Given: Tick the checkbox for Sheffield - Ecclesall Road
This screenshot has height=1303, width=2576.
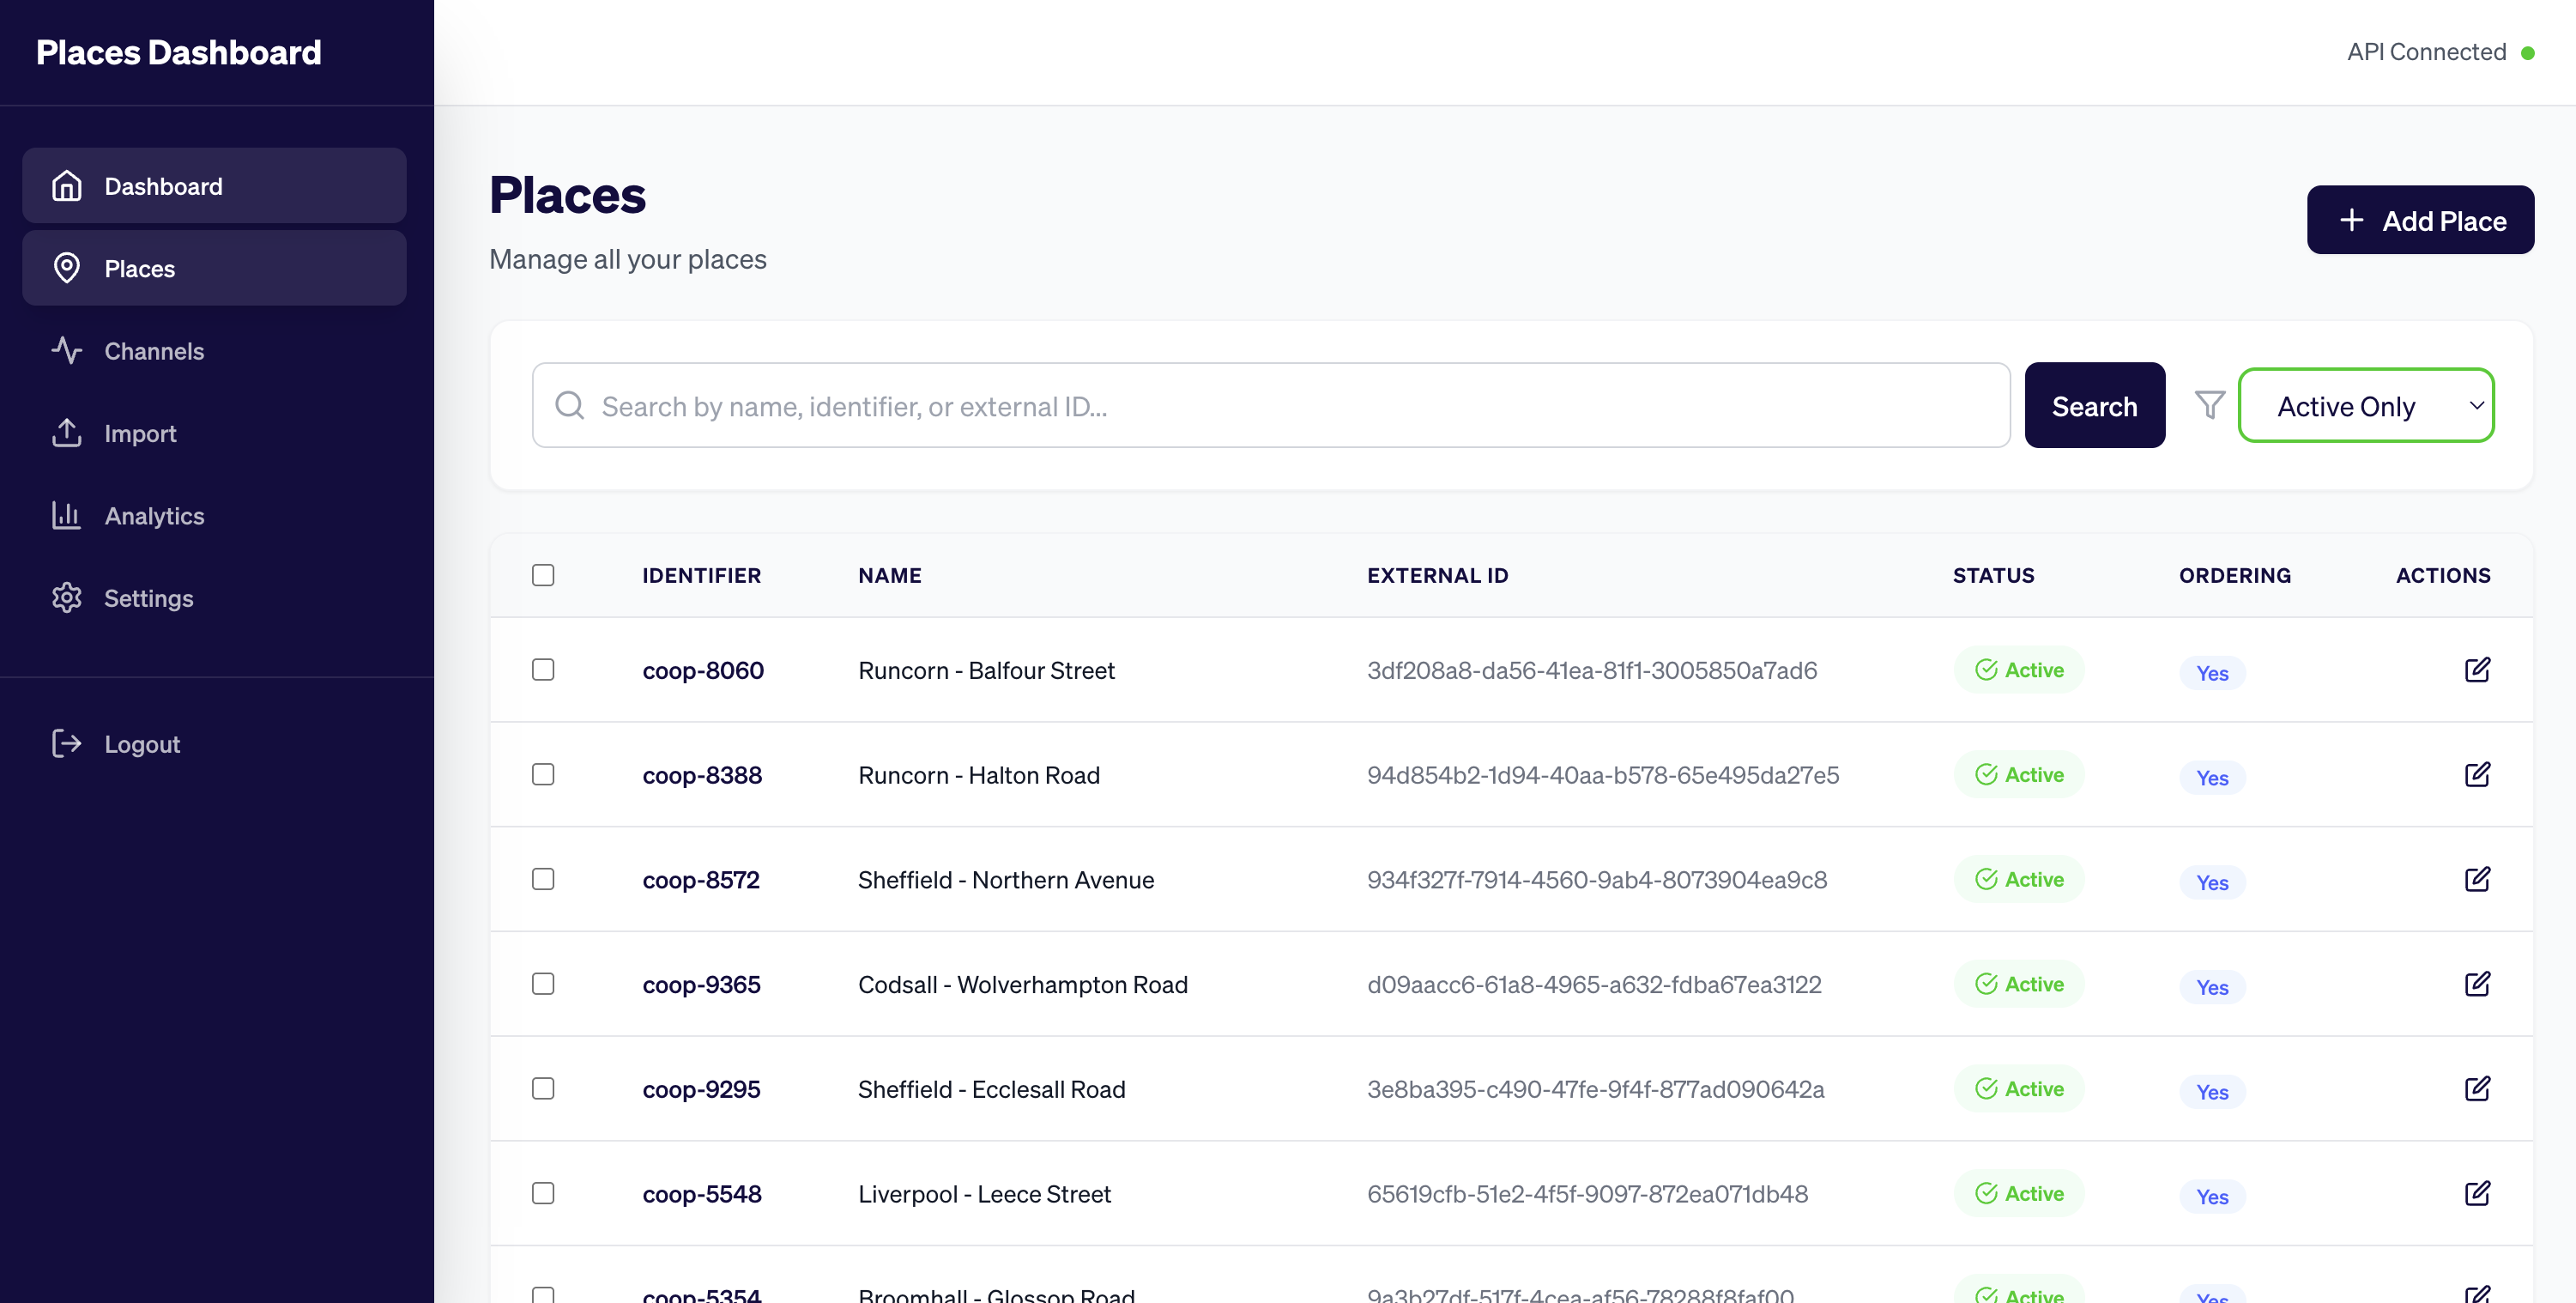Looking at the screenshot, I should (x=543, y=1089).
